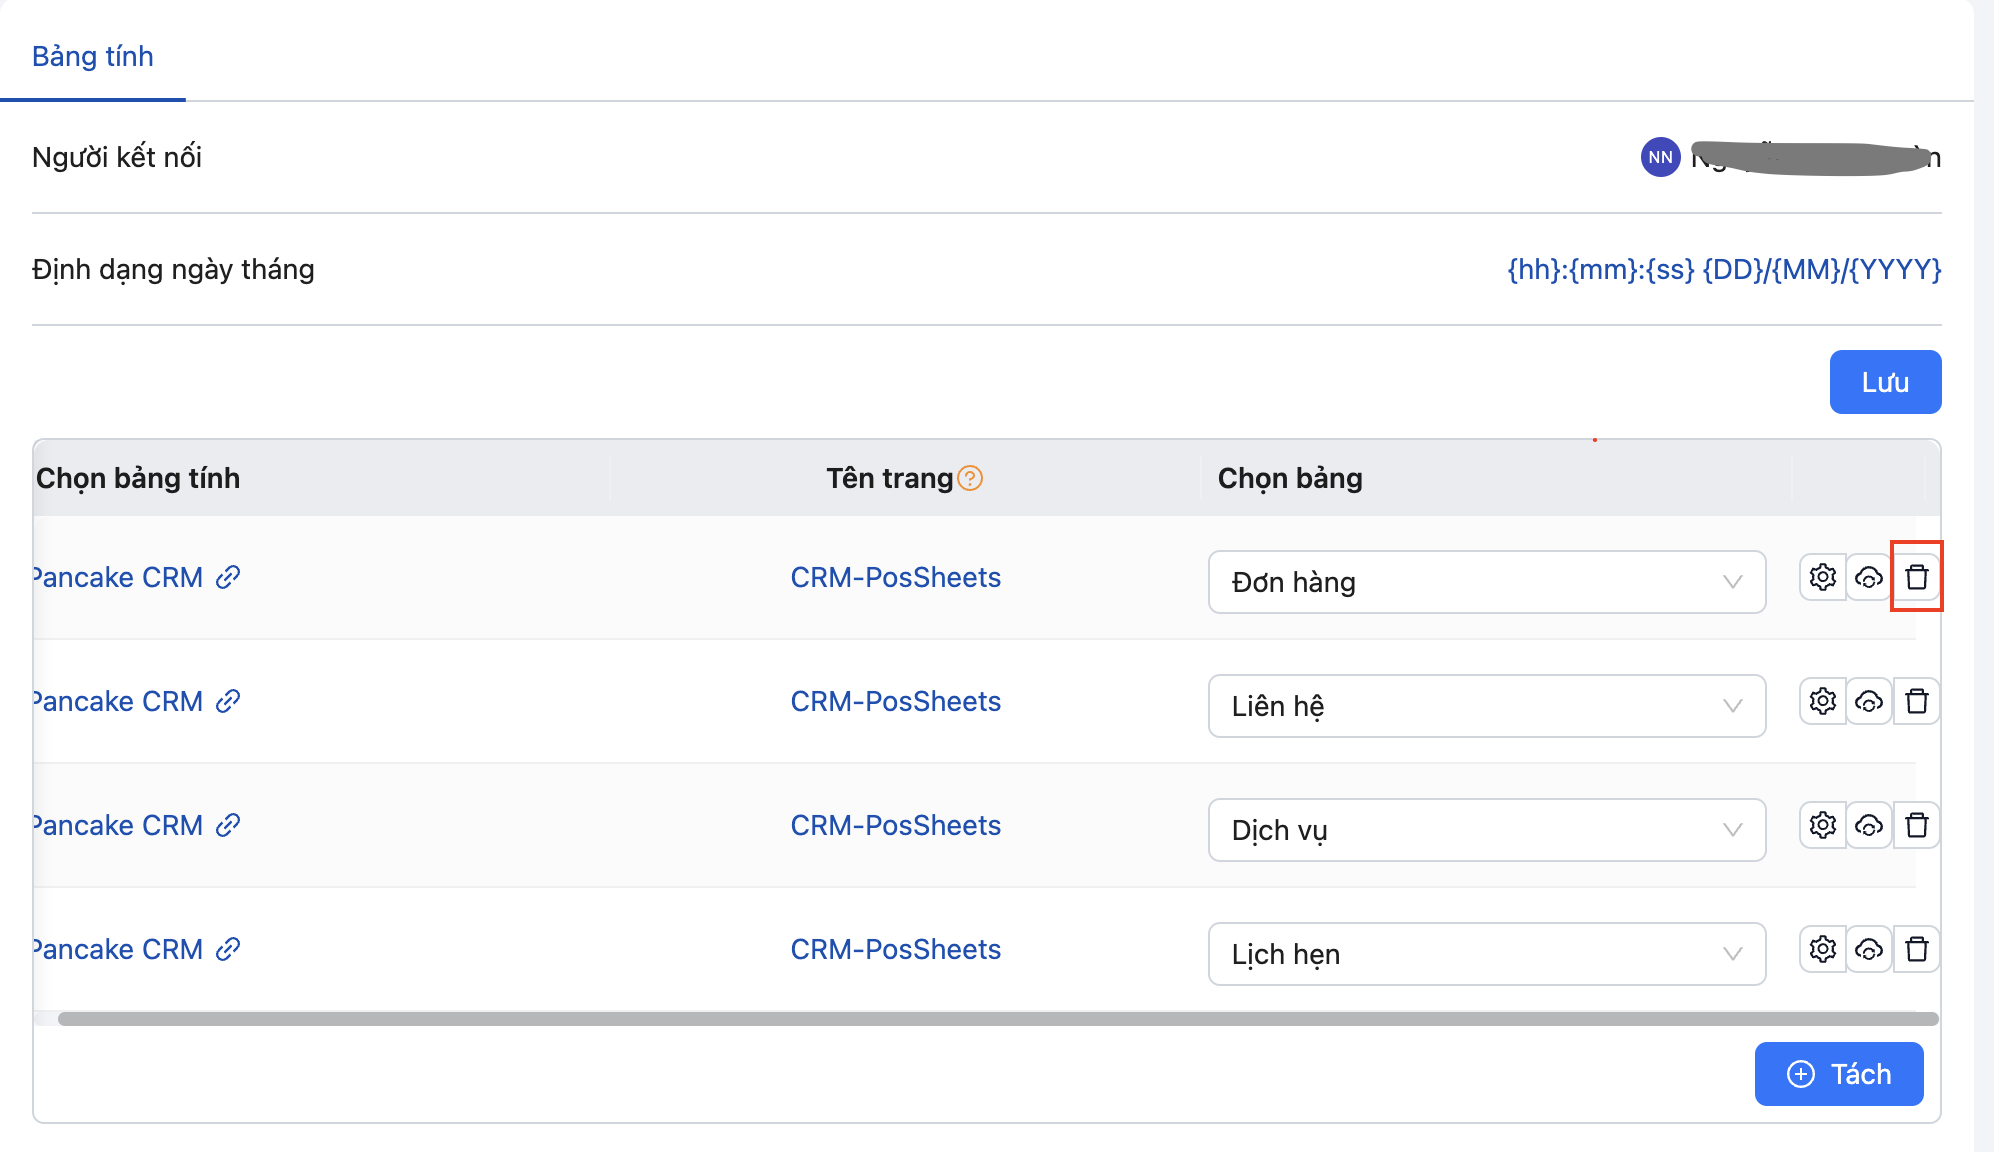Open the date format template link
Viewport: 1994px width, 1152px height.
click(1724, 269)
